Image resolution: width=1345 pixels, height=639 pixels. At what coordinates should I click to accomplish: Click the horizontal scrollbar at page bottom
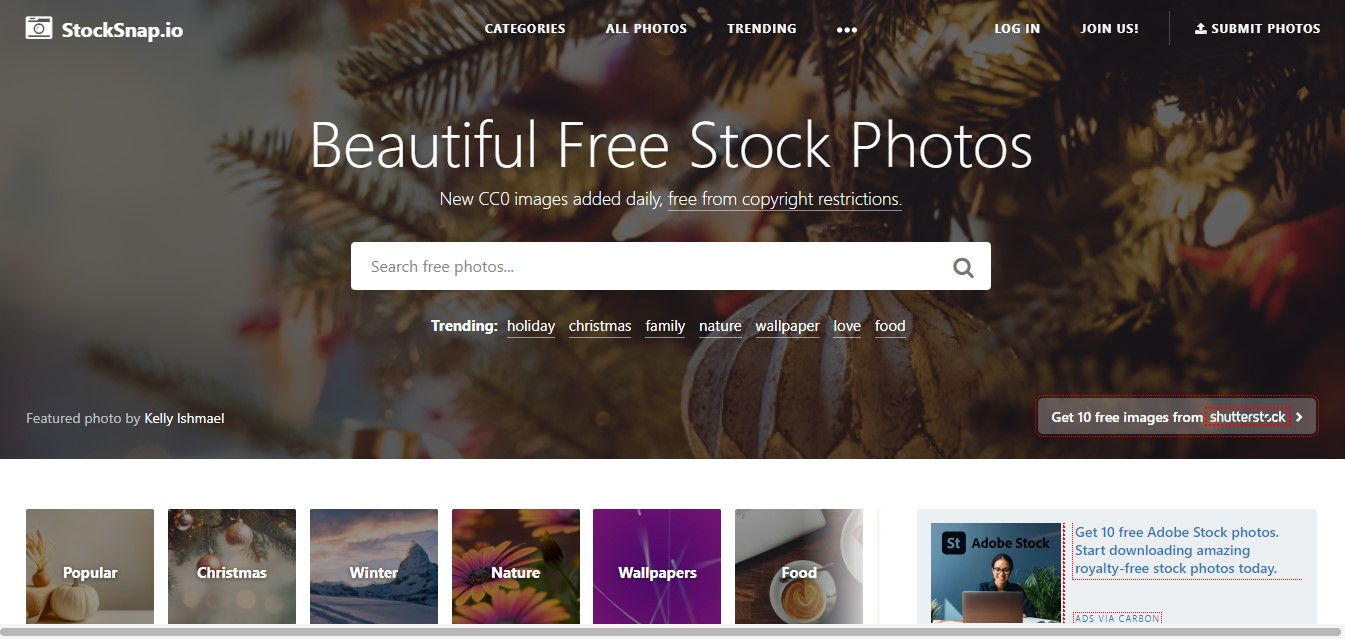[x=672, y=632]
